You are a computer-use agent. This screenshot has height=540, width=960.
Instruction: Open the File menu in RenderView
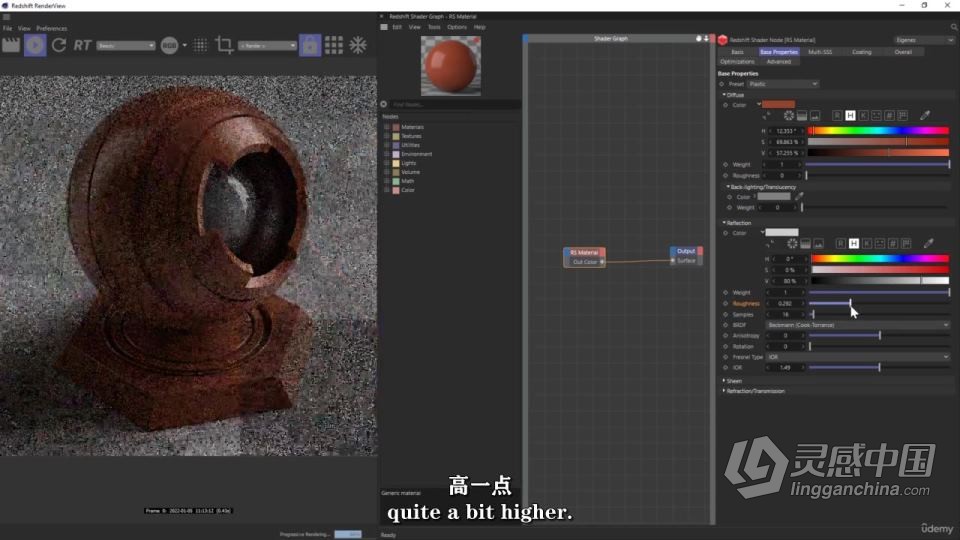7,28
